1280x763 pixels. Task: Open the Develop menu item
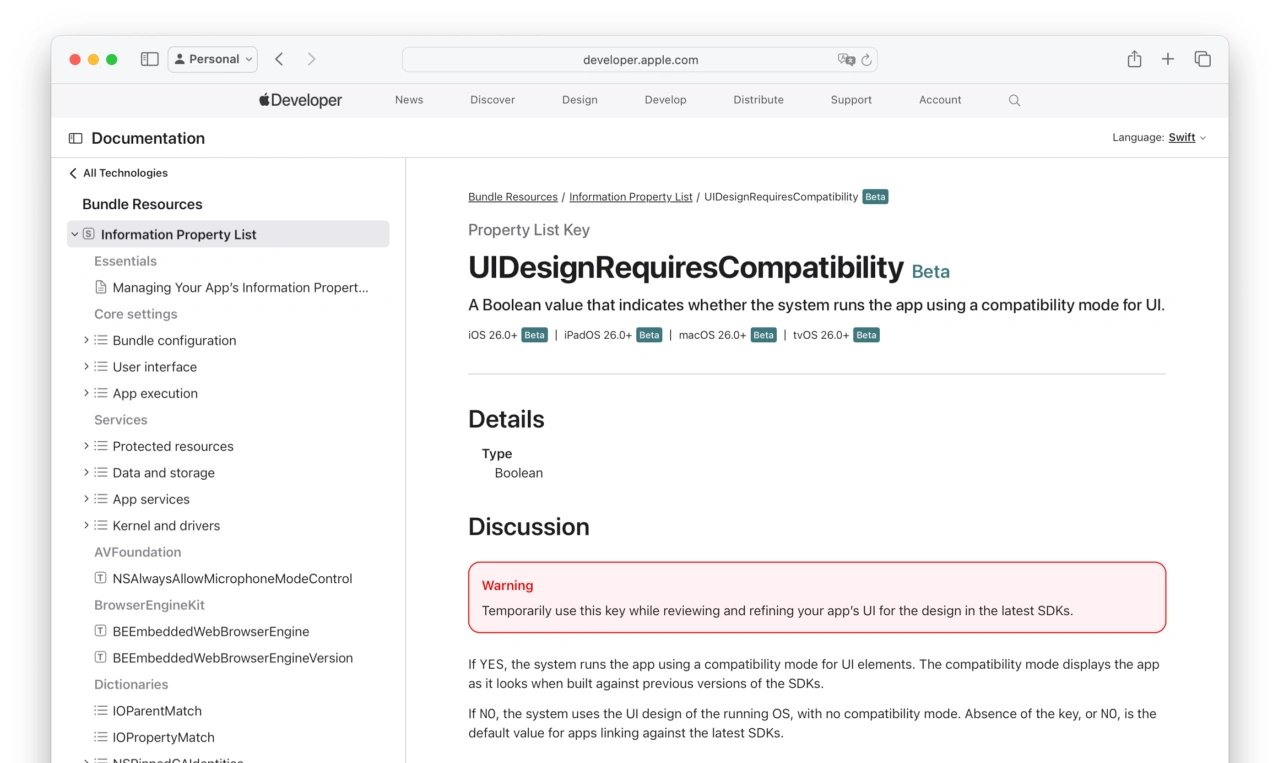click(665, 100)
